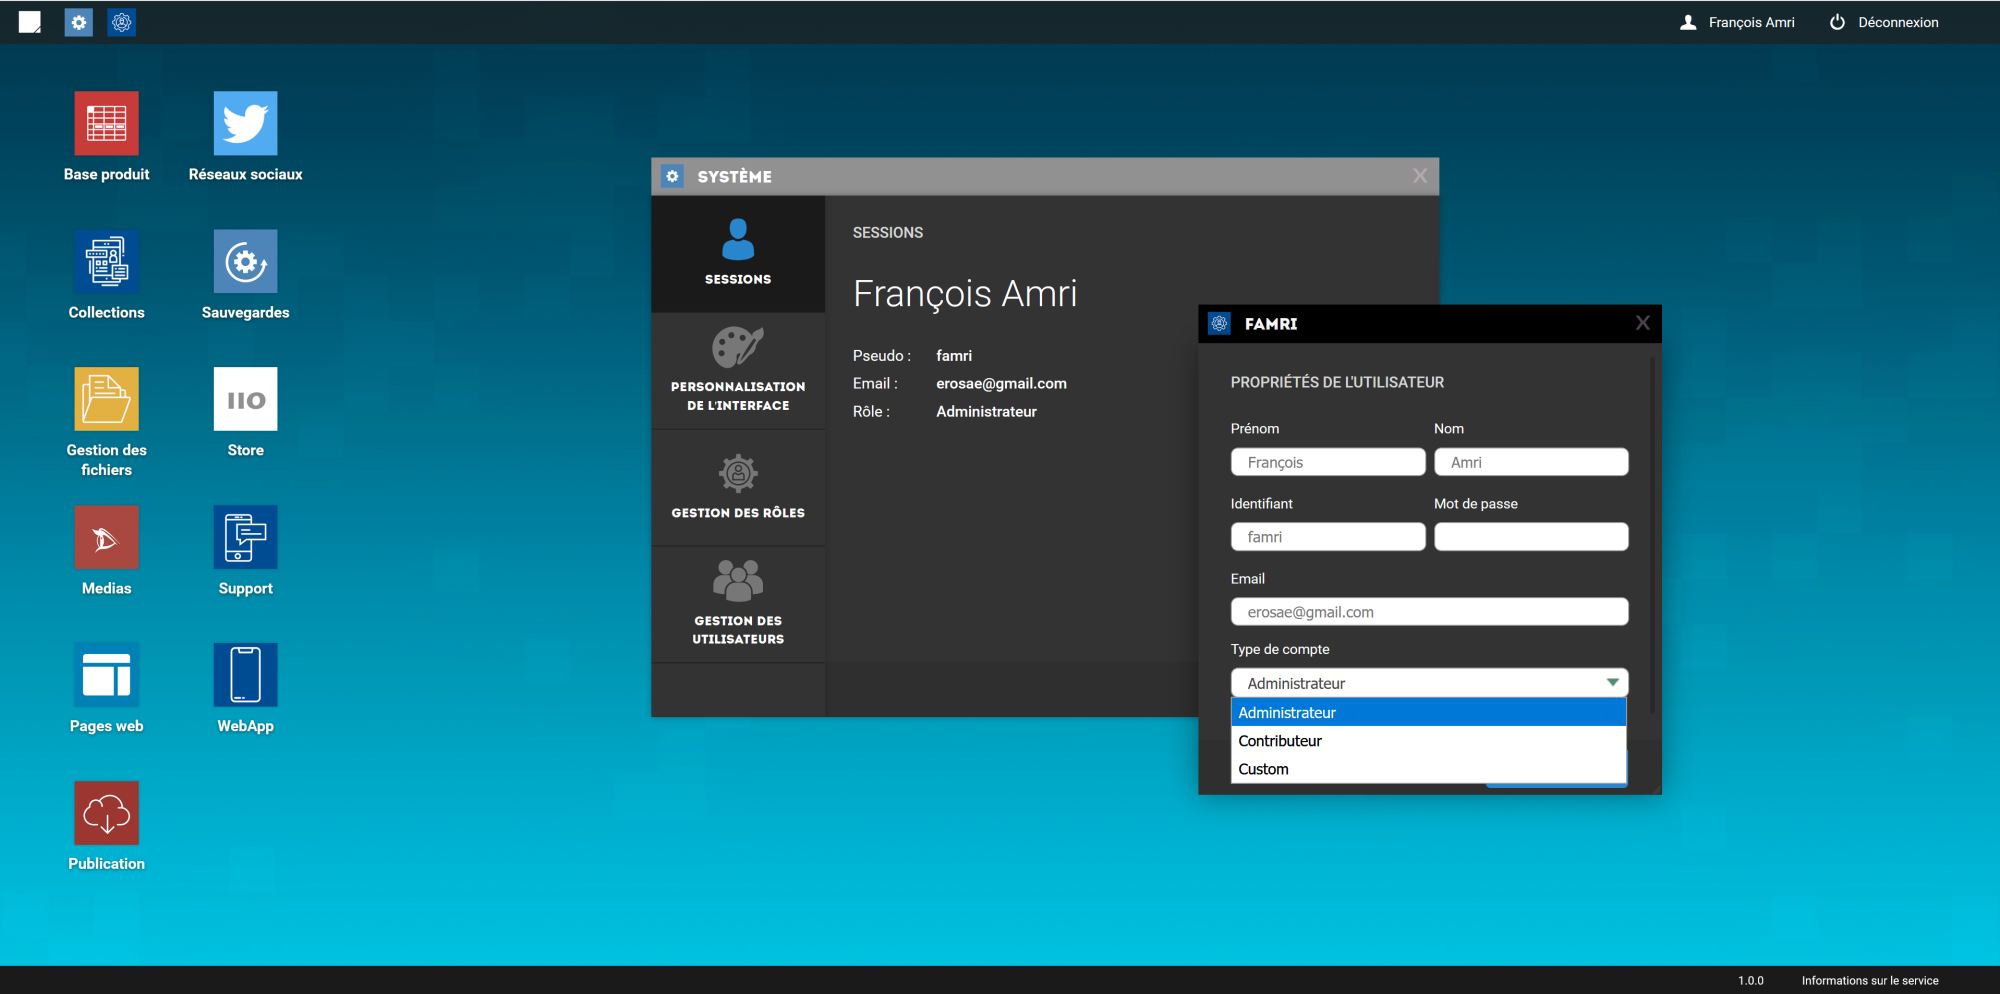Open Gestion des fichiers folder icon

pos(106,400)
